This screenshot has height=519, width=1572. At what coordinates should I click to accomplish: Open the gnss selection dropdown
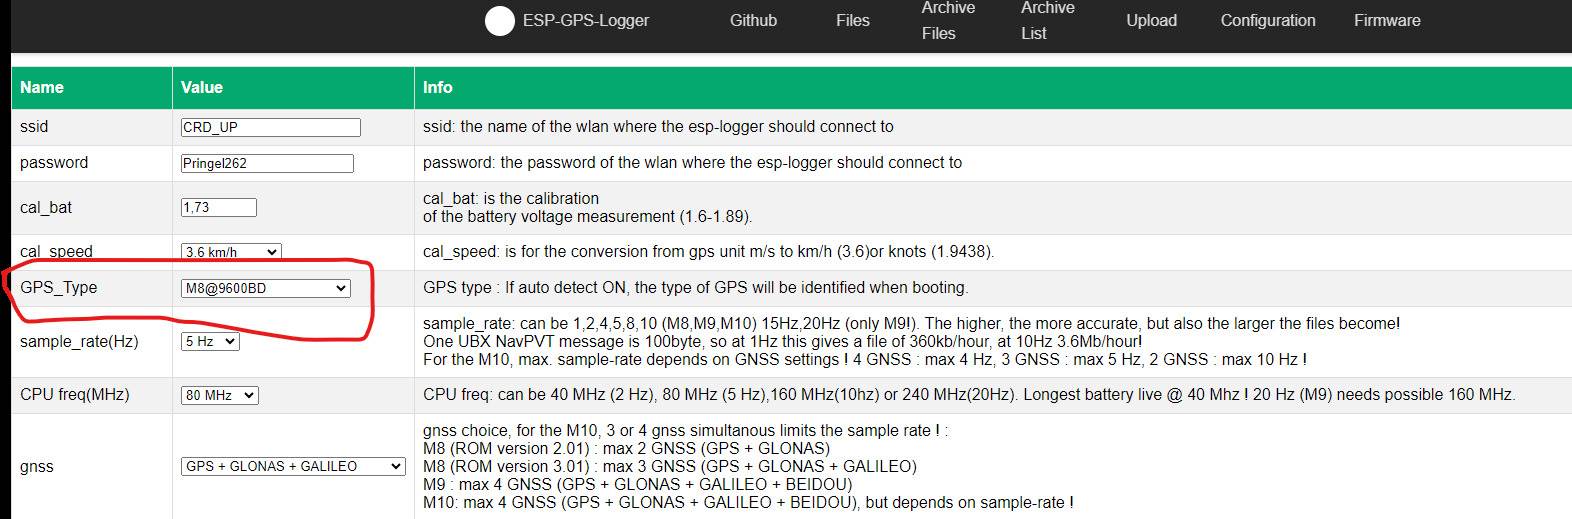click(x=293, y=466)
